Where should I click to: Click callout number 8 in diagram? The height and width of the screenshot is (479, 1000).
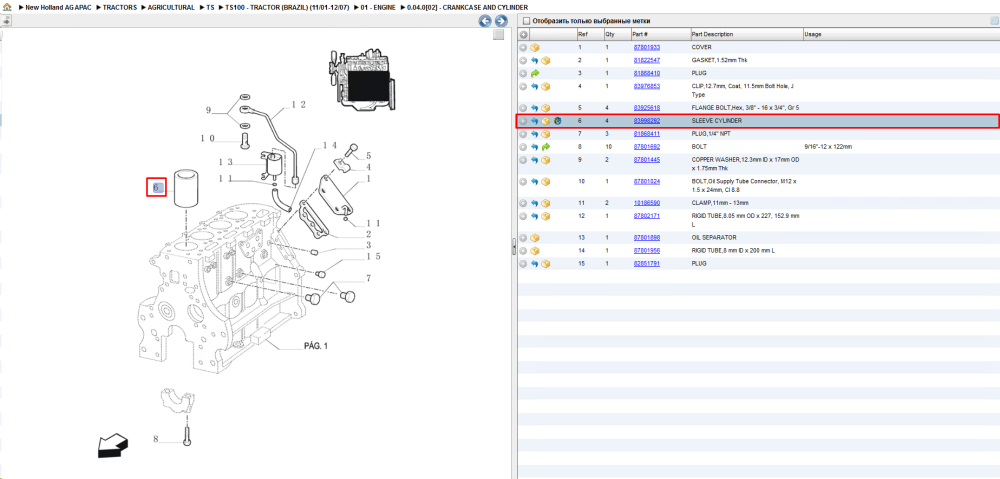click(156, 439)
